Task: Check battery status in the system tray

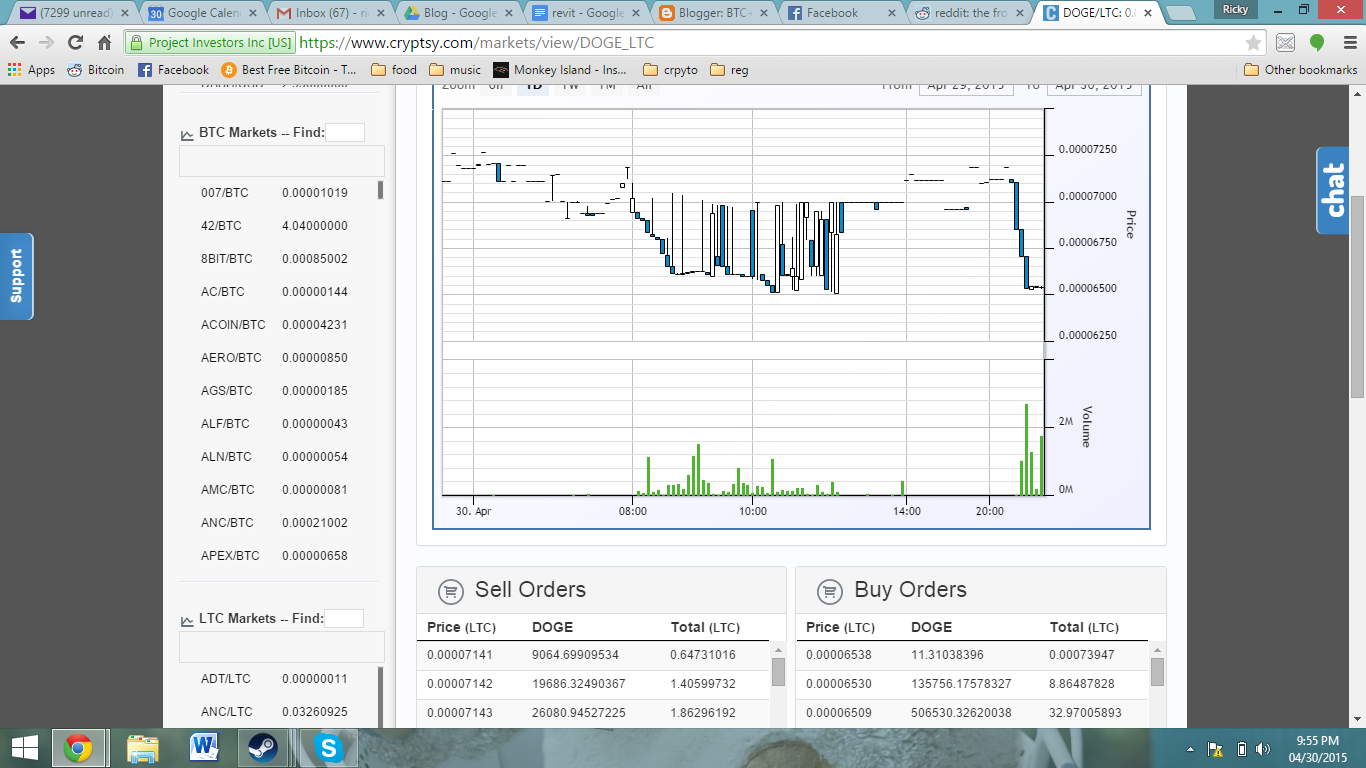Action: 1241,748
